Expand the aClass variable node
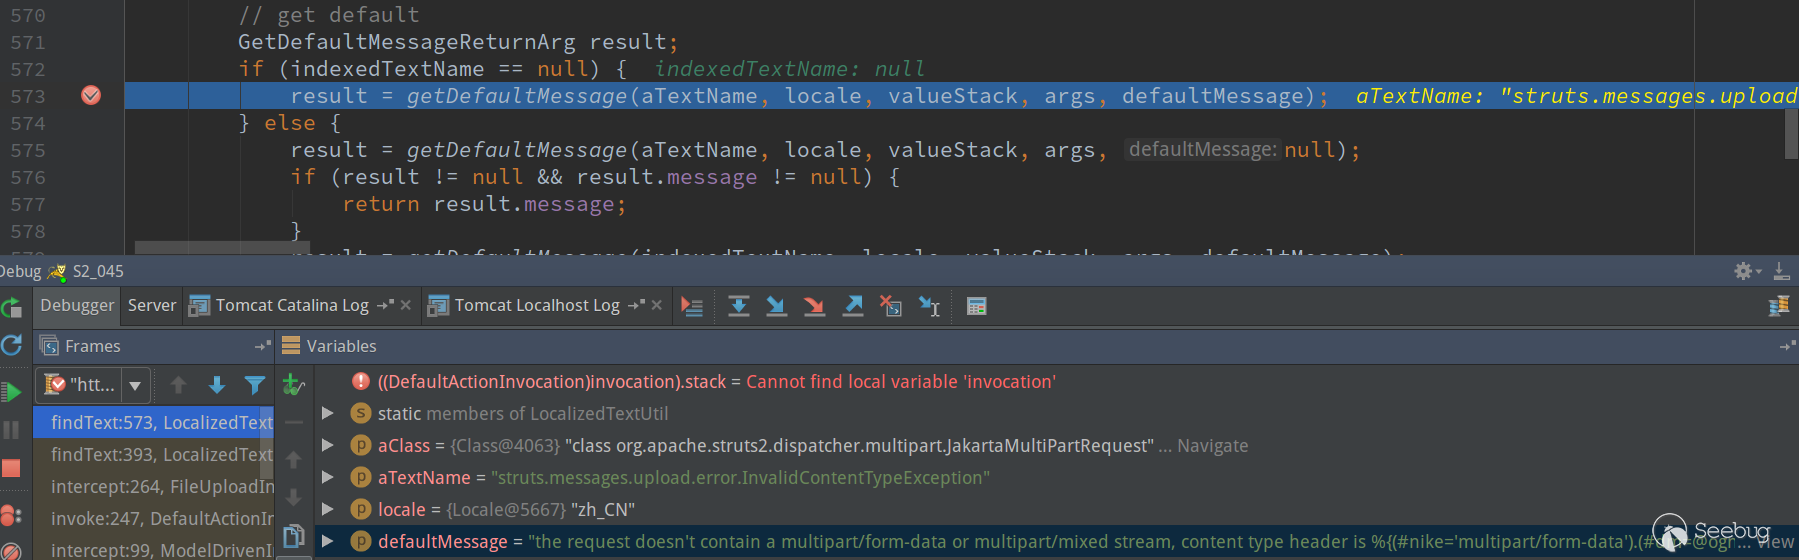The image size is (1799, 560). point(327,445)
